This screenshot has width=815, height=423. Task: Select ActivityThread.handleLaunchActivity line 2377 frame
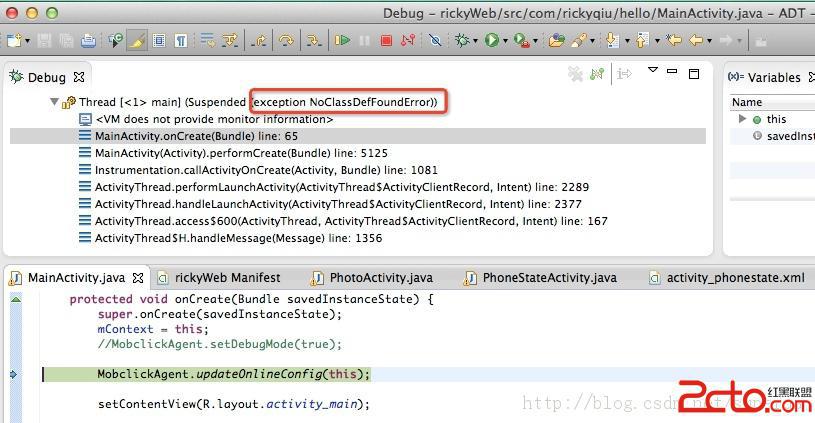pos(358,204)
